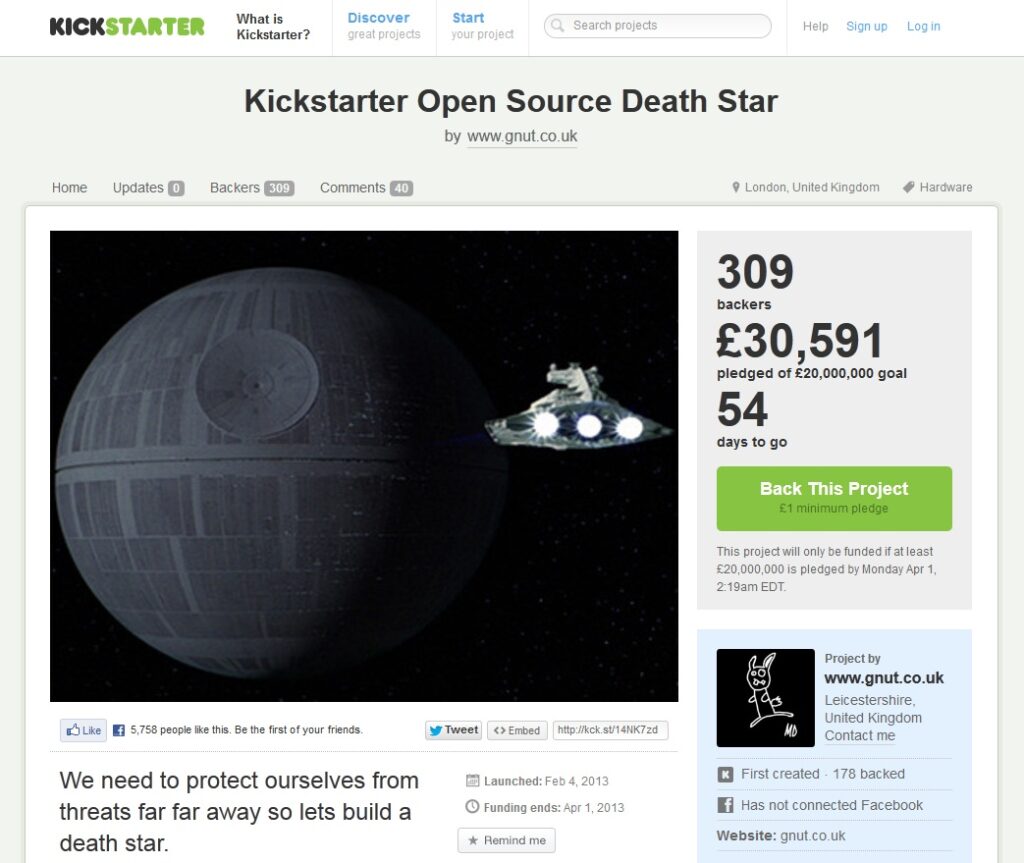Click the Twitter Tweet button
The image size is (1024, 863).
coord(454,730)
